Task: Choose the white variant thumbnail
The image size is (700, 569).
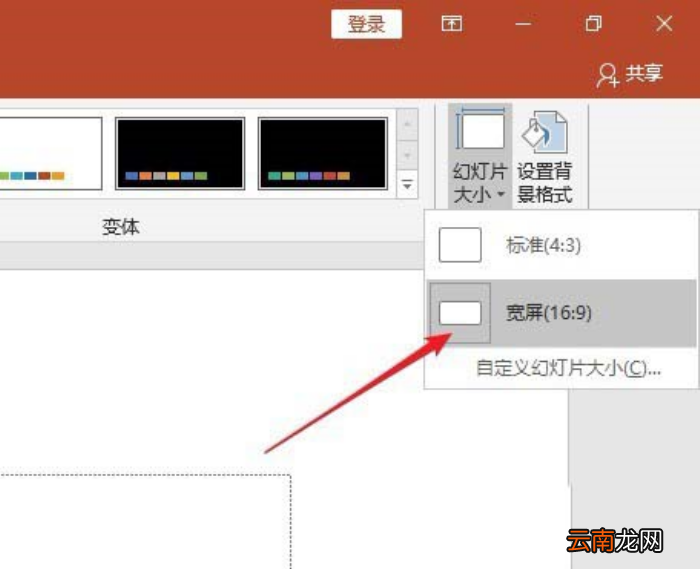Action: pyautogui.click(x=50, y=154)
